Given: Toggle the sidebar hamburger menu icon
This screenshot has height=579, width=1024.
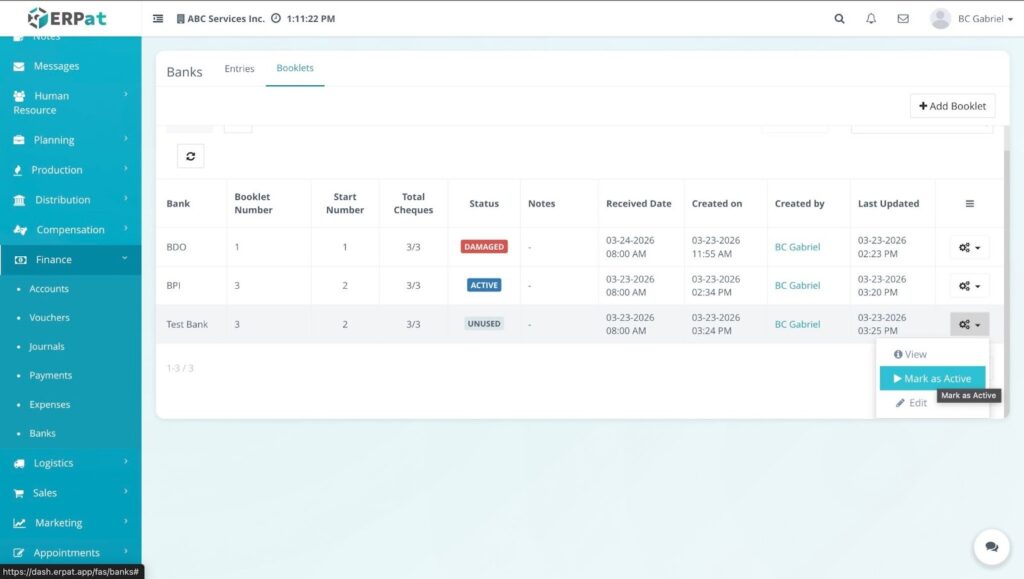Looking at the screenshot, I should [x=158, y=19].
